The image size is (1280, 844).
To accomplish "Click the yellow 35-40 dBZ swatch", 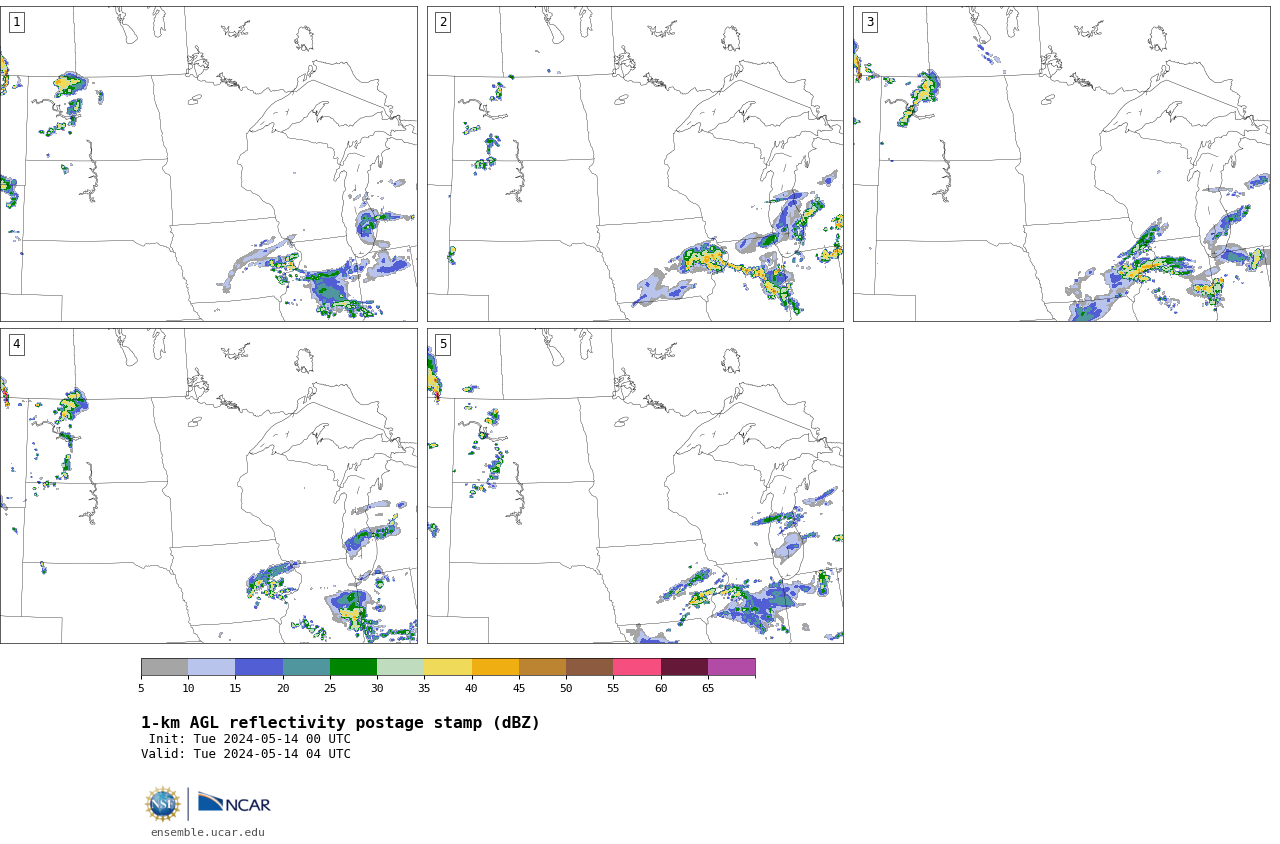I will [x=448, y=668].
